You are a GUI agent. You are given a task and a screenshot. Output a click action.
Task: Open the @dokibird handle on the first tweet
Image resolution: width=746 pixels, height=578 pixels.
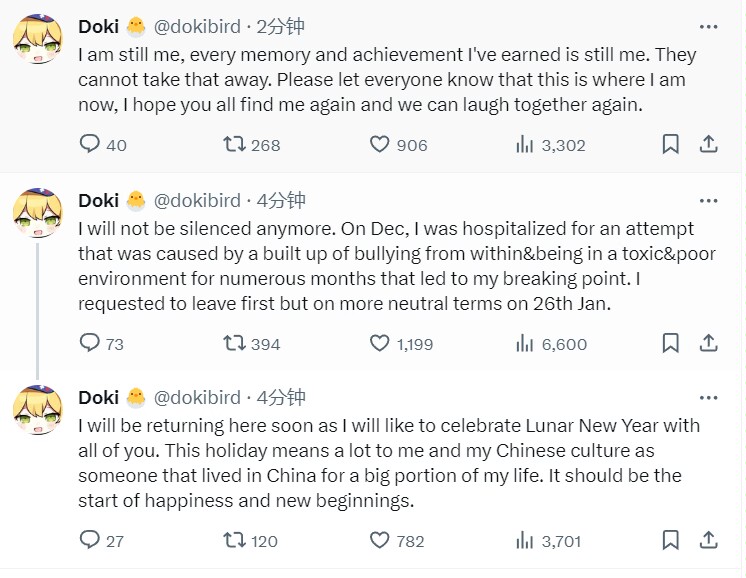tap(199, 27)
